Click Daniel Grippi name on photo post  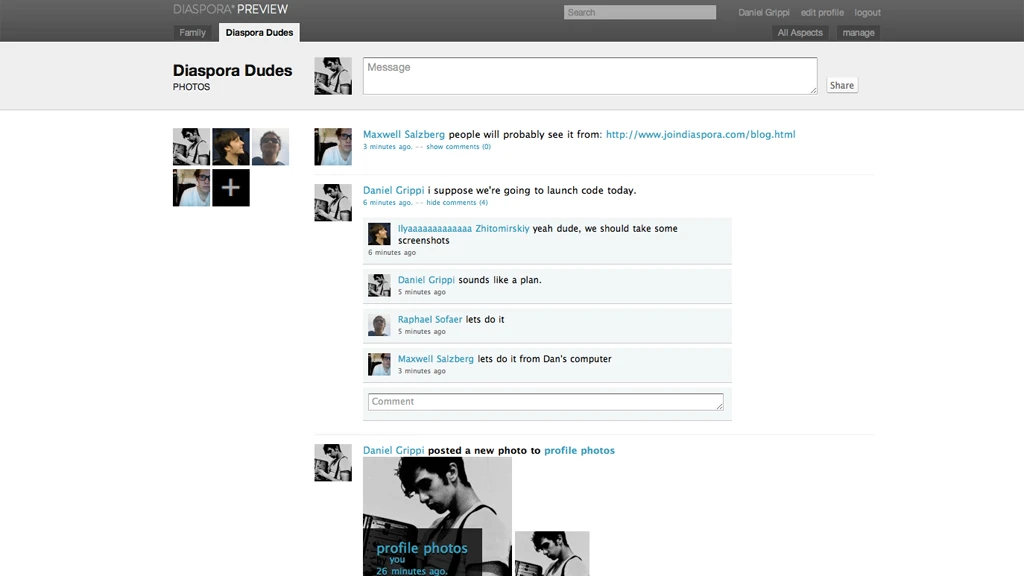pos(393,451)
